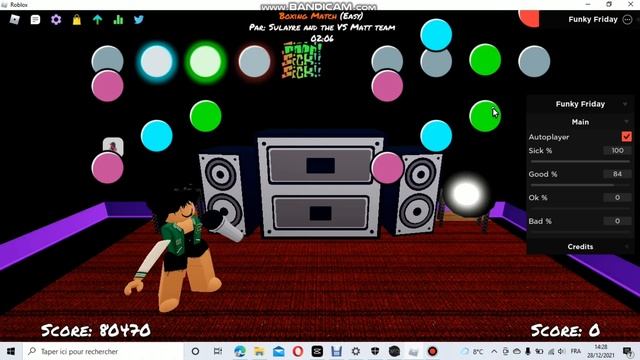Show hidden system tray icons
The height and width of the screenshot is (360, 640).
pyautogui.click(x=494, y=351)
